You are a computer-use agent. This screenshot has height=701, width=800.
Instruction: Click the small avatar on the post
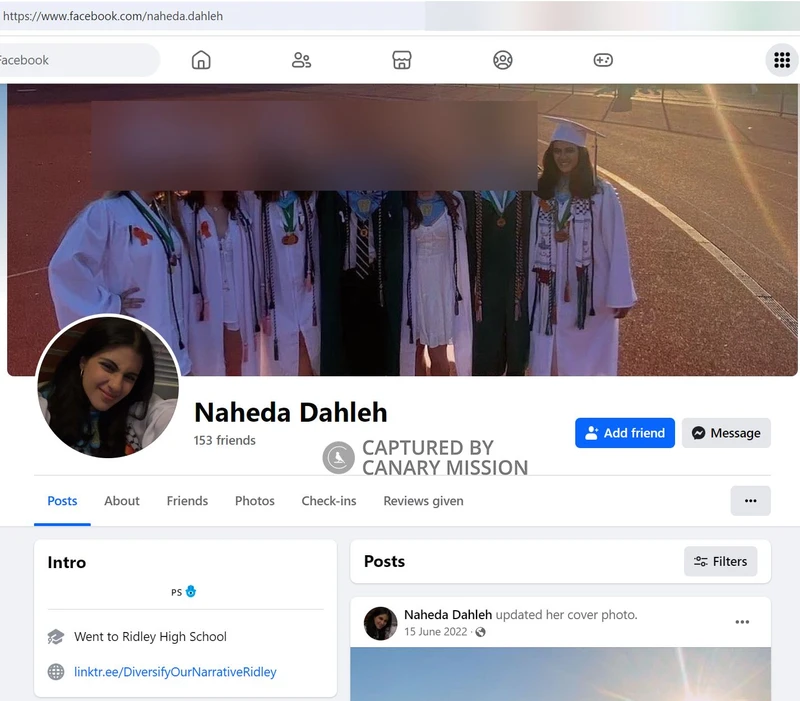380,623
